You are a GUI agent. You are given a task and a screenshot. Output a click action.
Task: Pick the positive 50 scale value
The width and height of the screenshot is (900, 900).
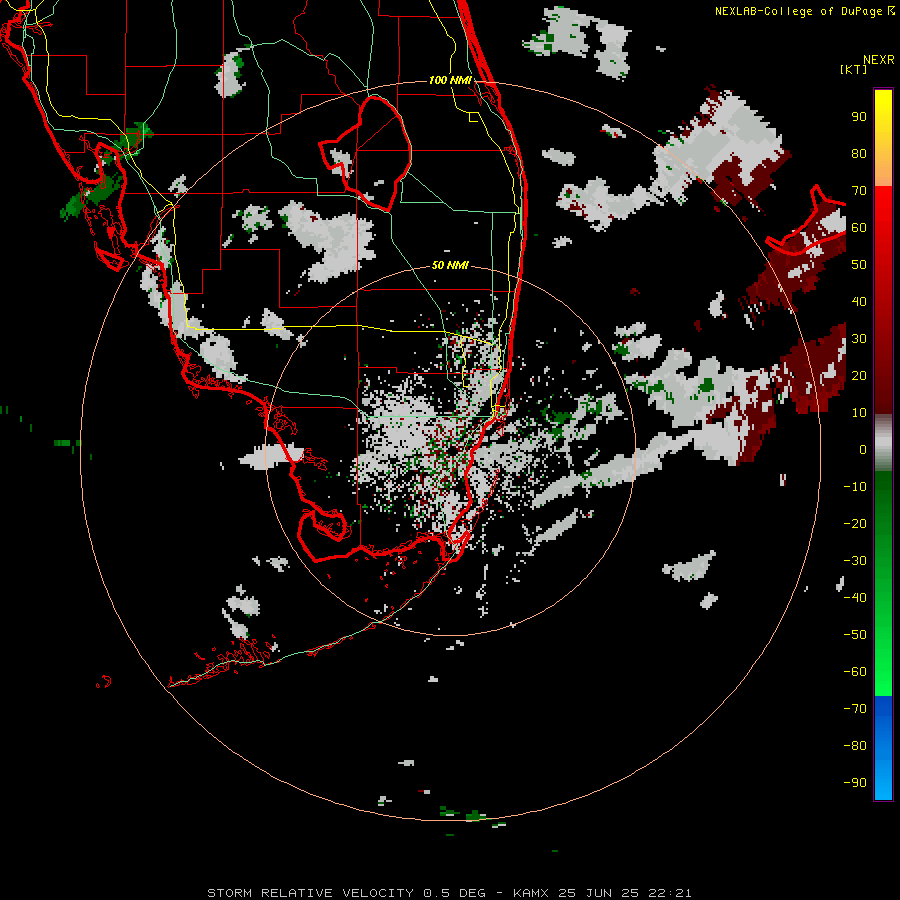pos(859,265)
